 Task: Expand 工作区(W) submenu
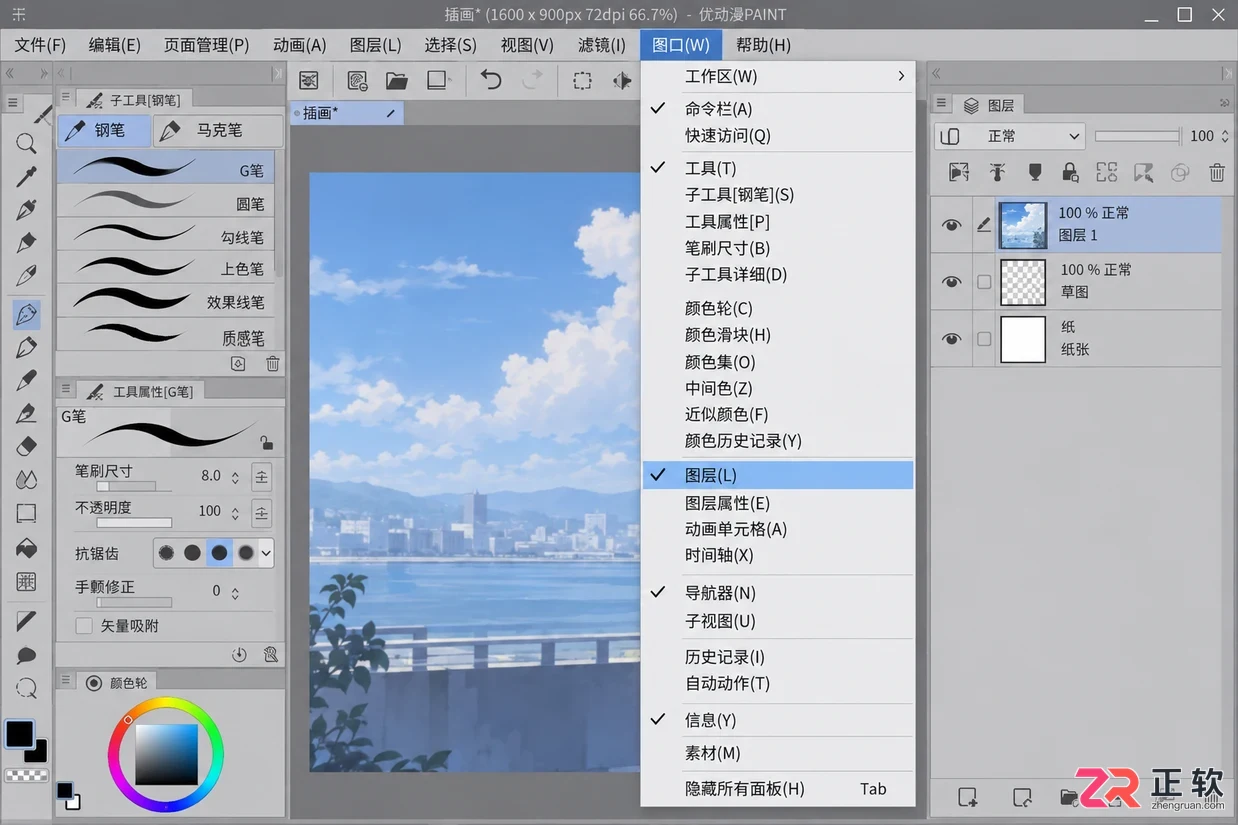(x=778, y=76)
